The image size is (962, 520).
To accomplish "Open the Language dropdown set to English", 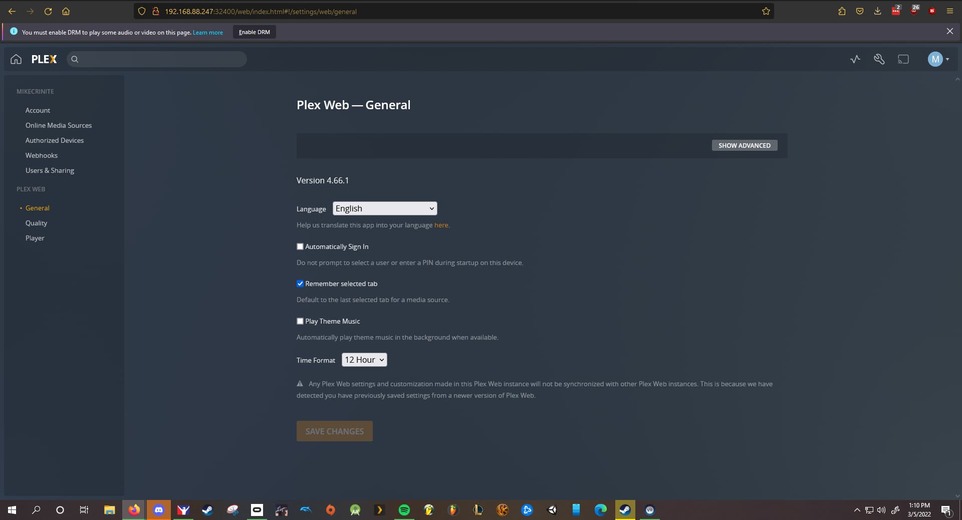I will click(385, 208).
